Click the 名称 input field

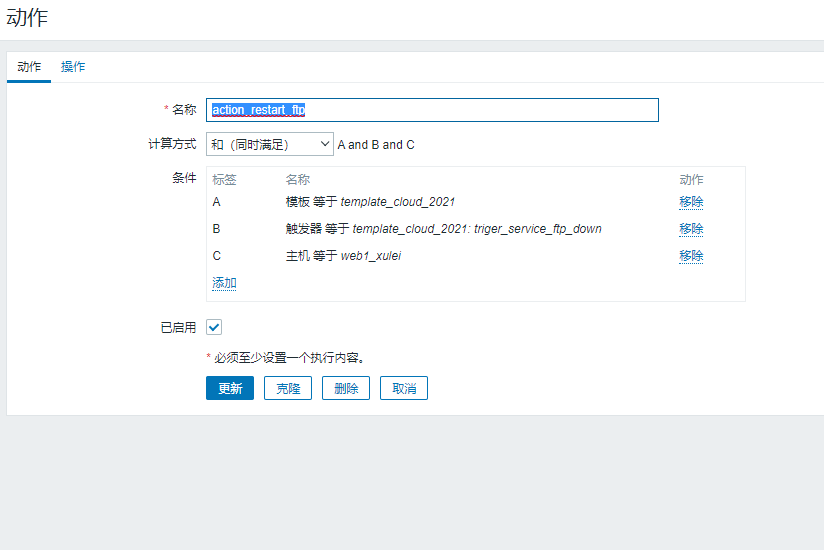432,110
